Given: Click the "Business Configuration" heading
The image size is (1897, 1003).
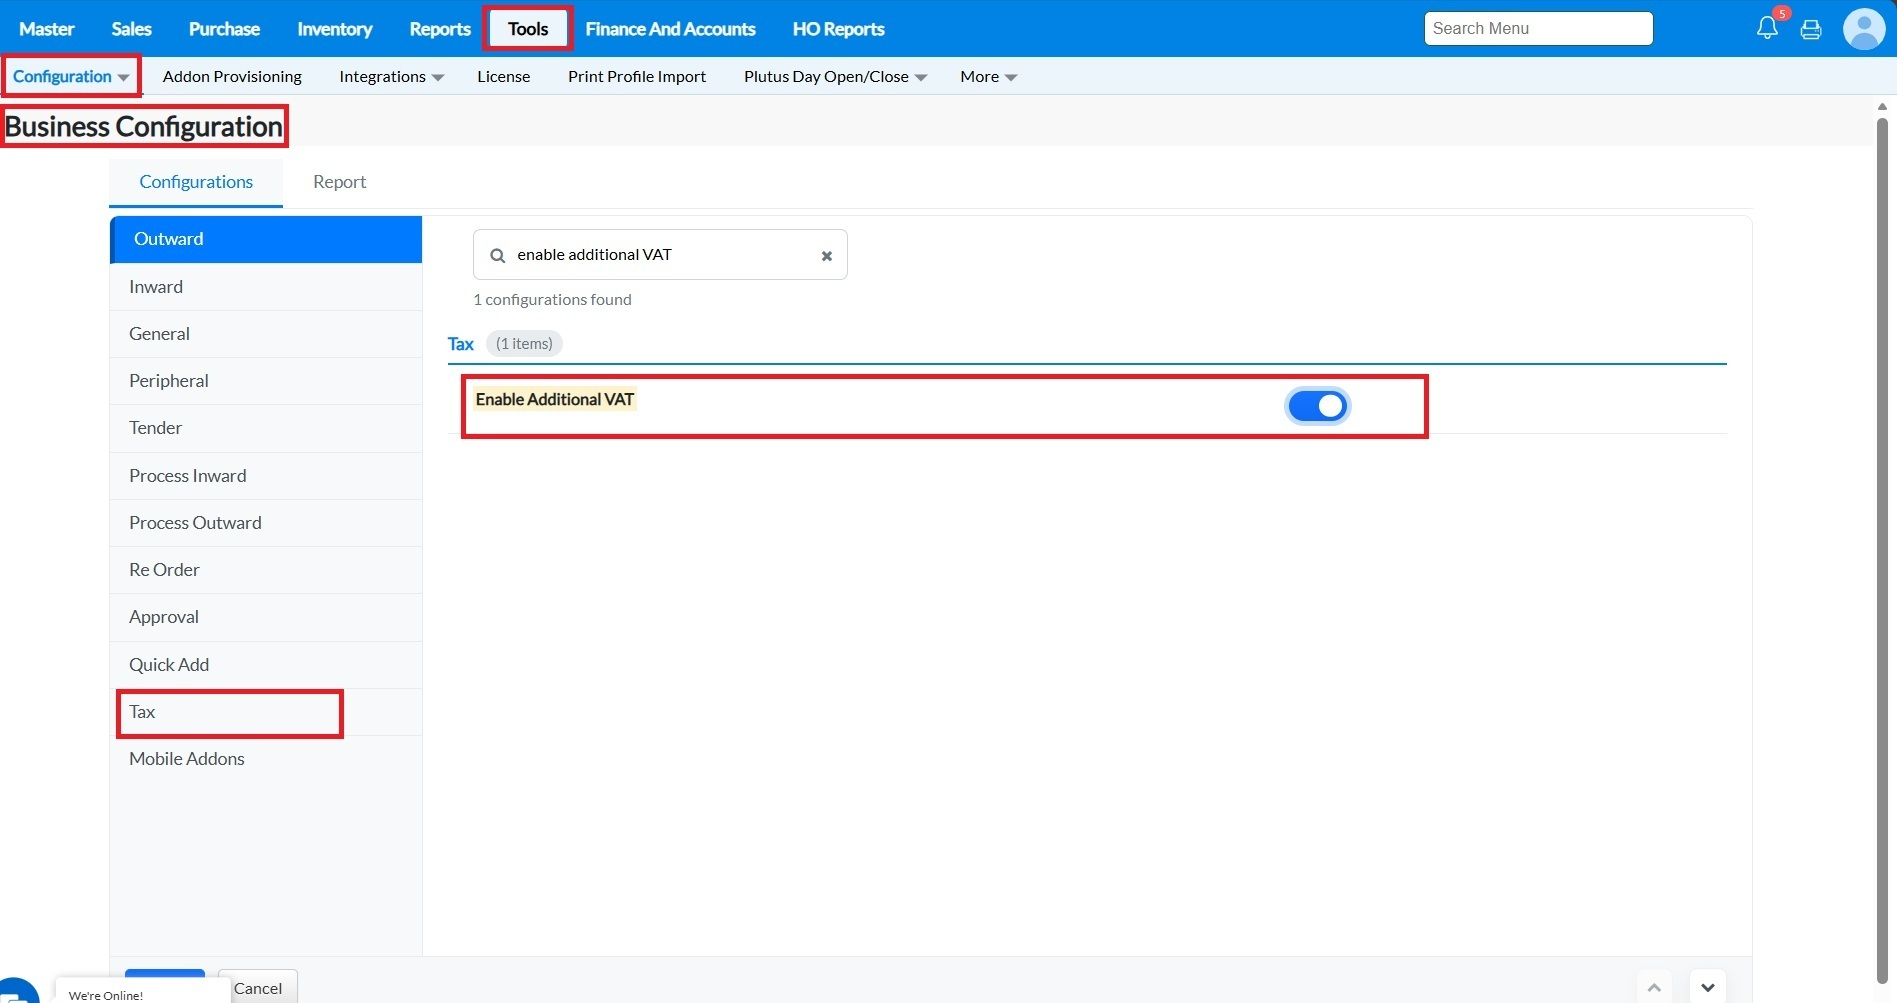Looking at the screenshot, I should 144,127.
